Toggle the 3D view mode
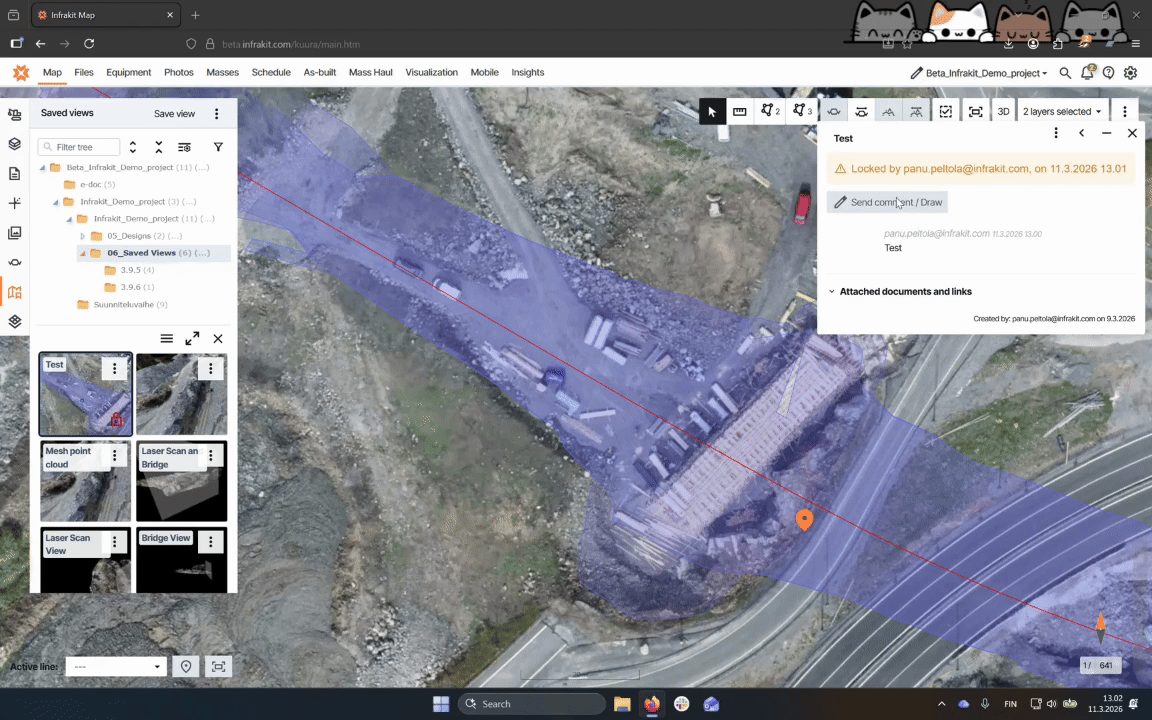 pyautogui.click(x=1003, y=112)
